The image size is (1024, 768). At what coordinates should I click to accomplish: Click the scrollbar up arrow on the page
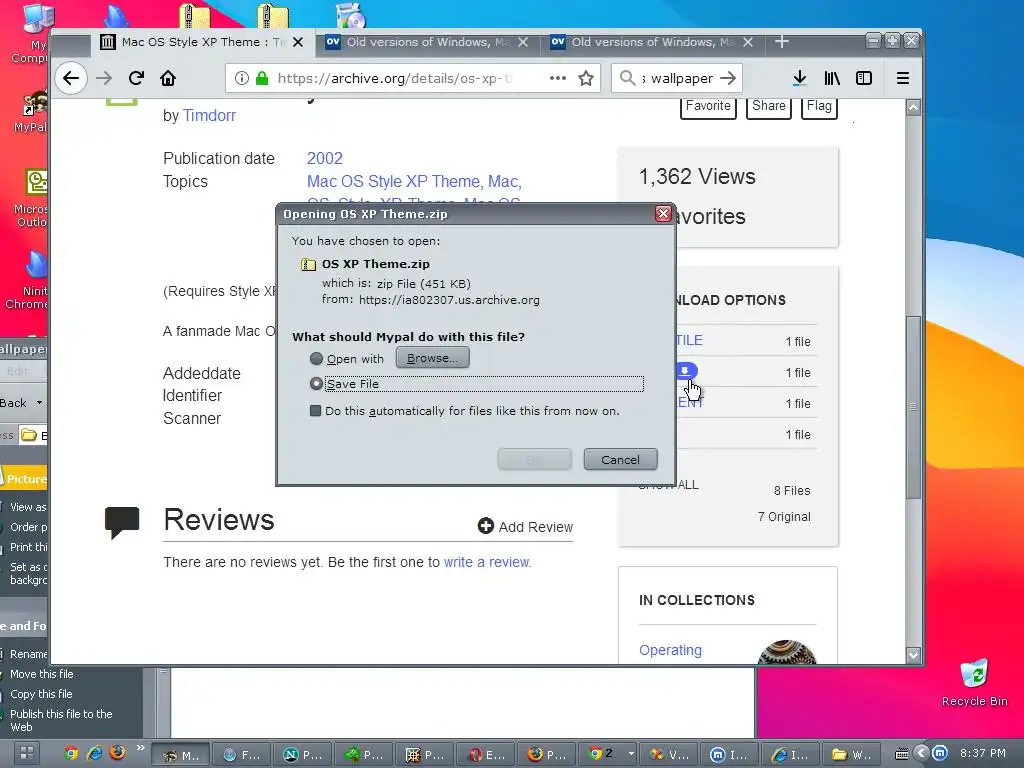[x=914, y=107]
